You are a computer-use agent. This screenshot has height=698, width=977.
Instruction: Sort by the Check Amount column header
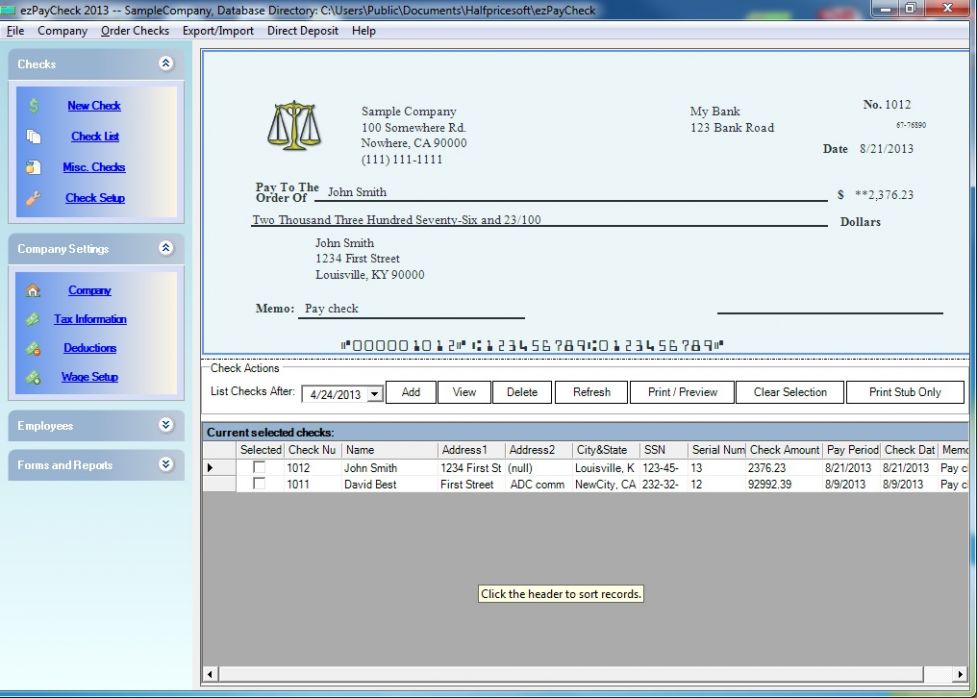[x=784, y=450]
